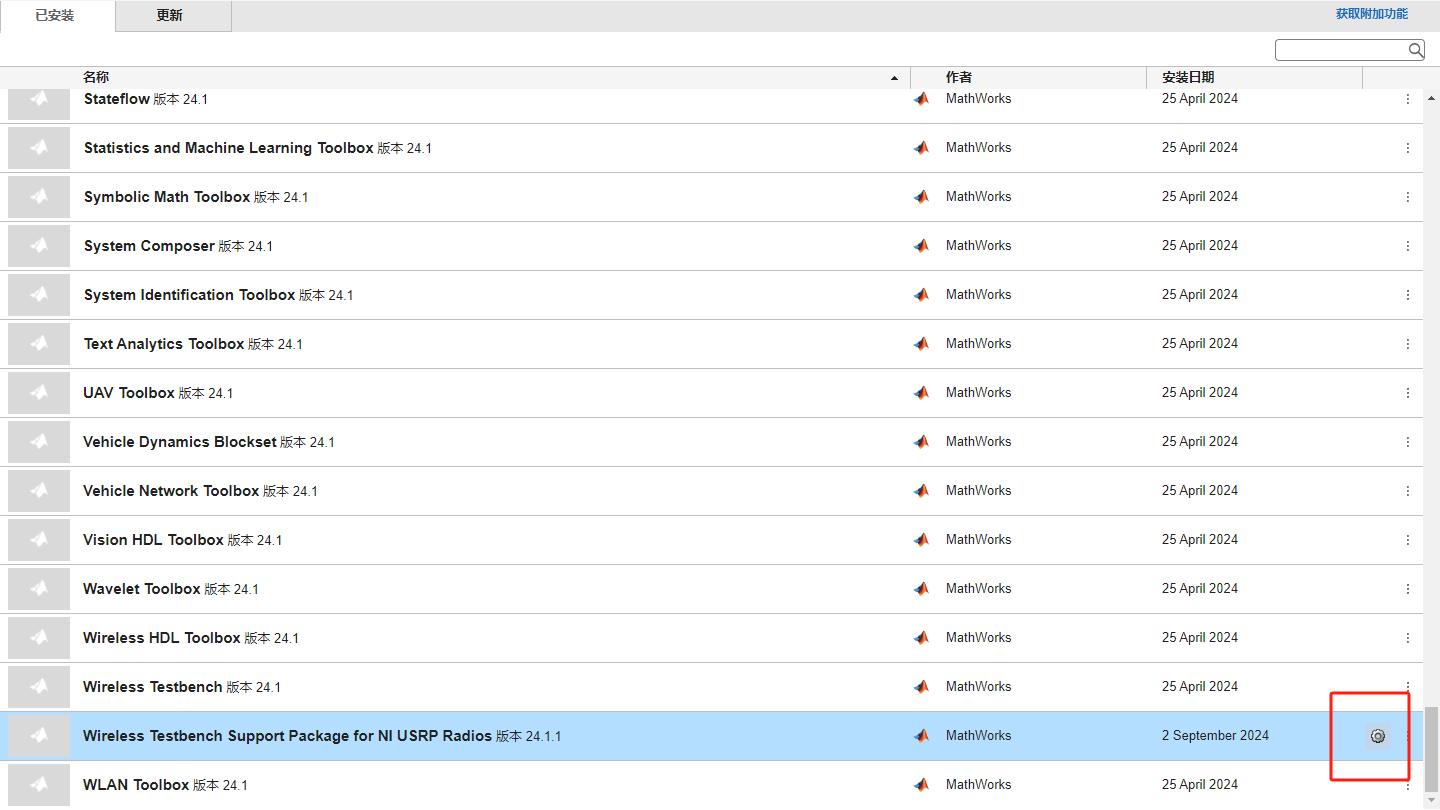Sort by the 作者 column header
Viewport: 1440px width, 810px height.
click(959, 77)
